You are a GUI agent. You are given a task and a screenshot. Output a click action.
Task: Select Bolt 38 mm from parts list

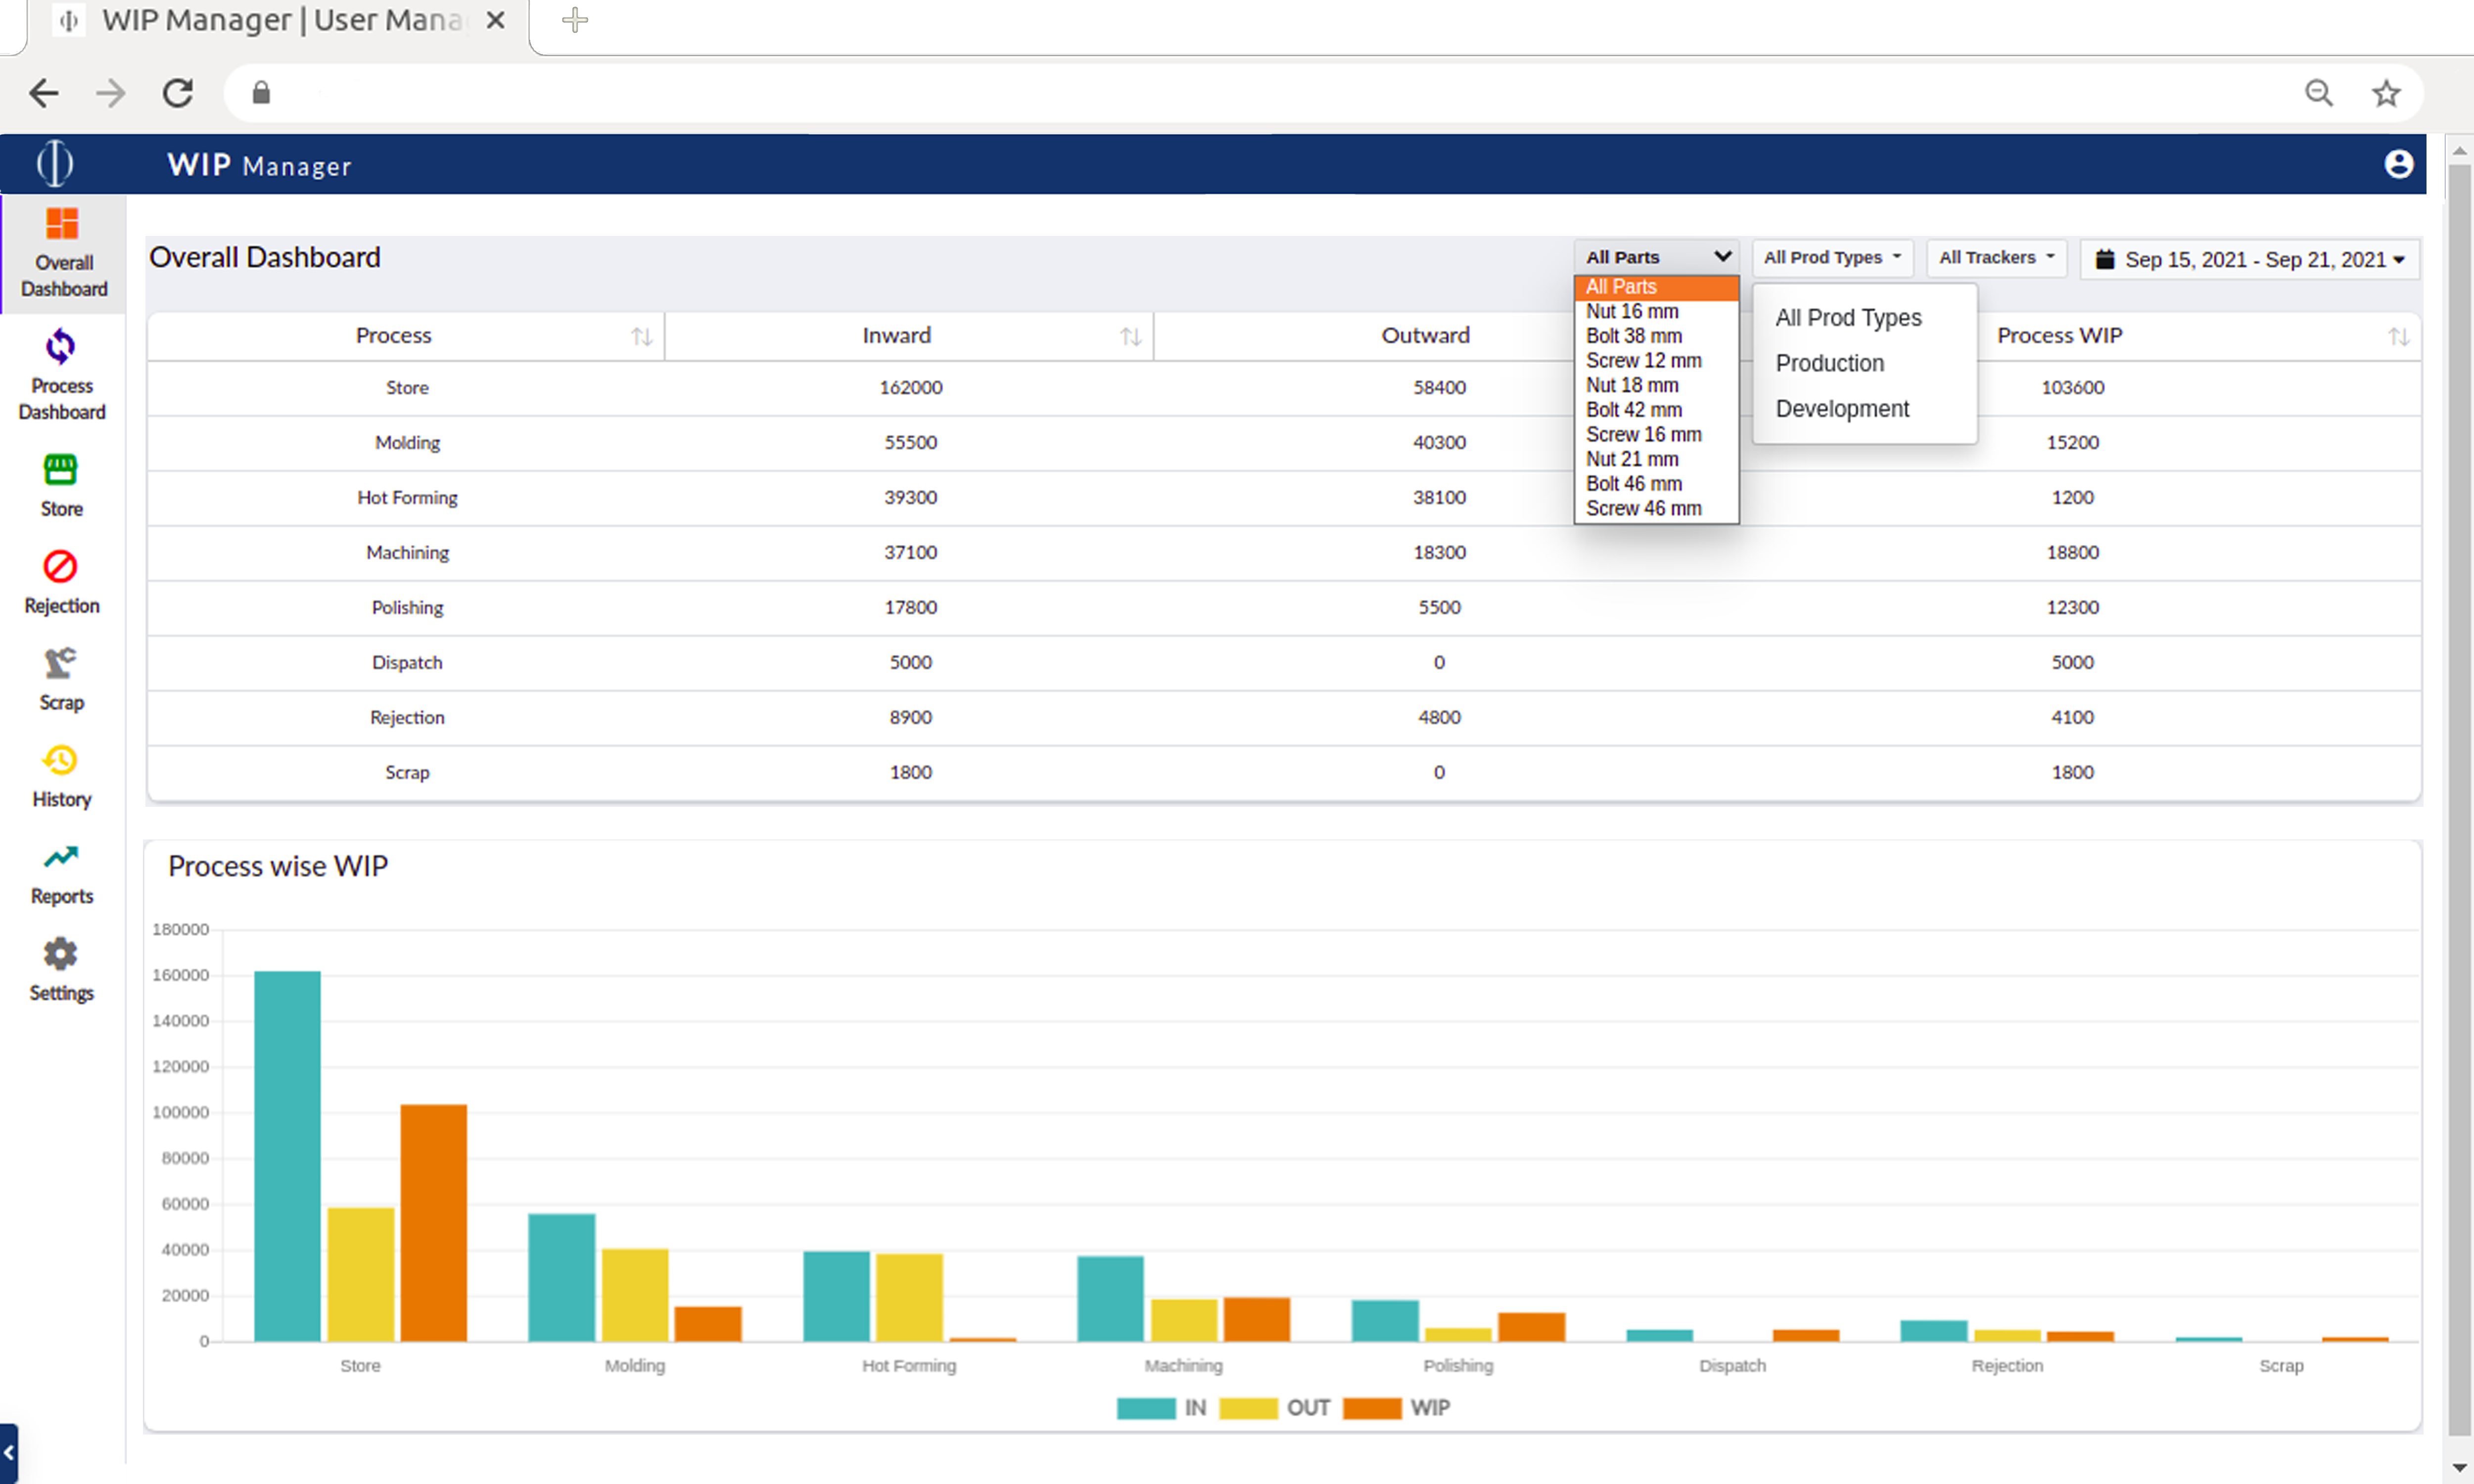point(1633,336)
